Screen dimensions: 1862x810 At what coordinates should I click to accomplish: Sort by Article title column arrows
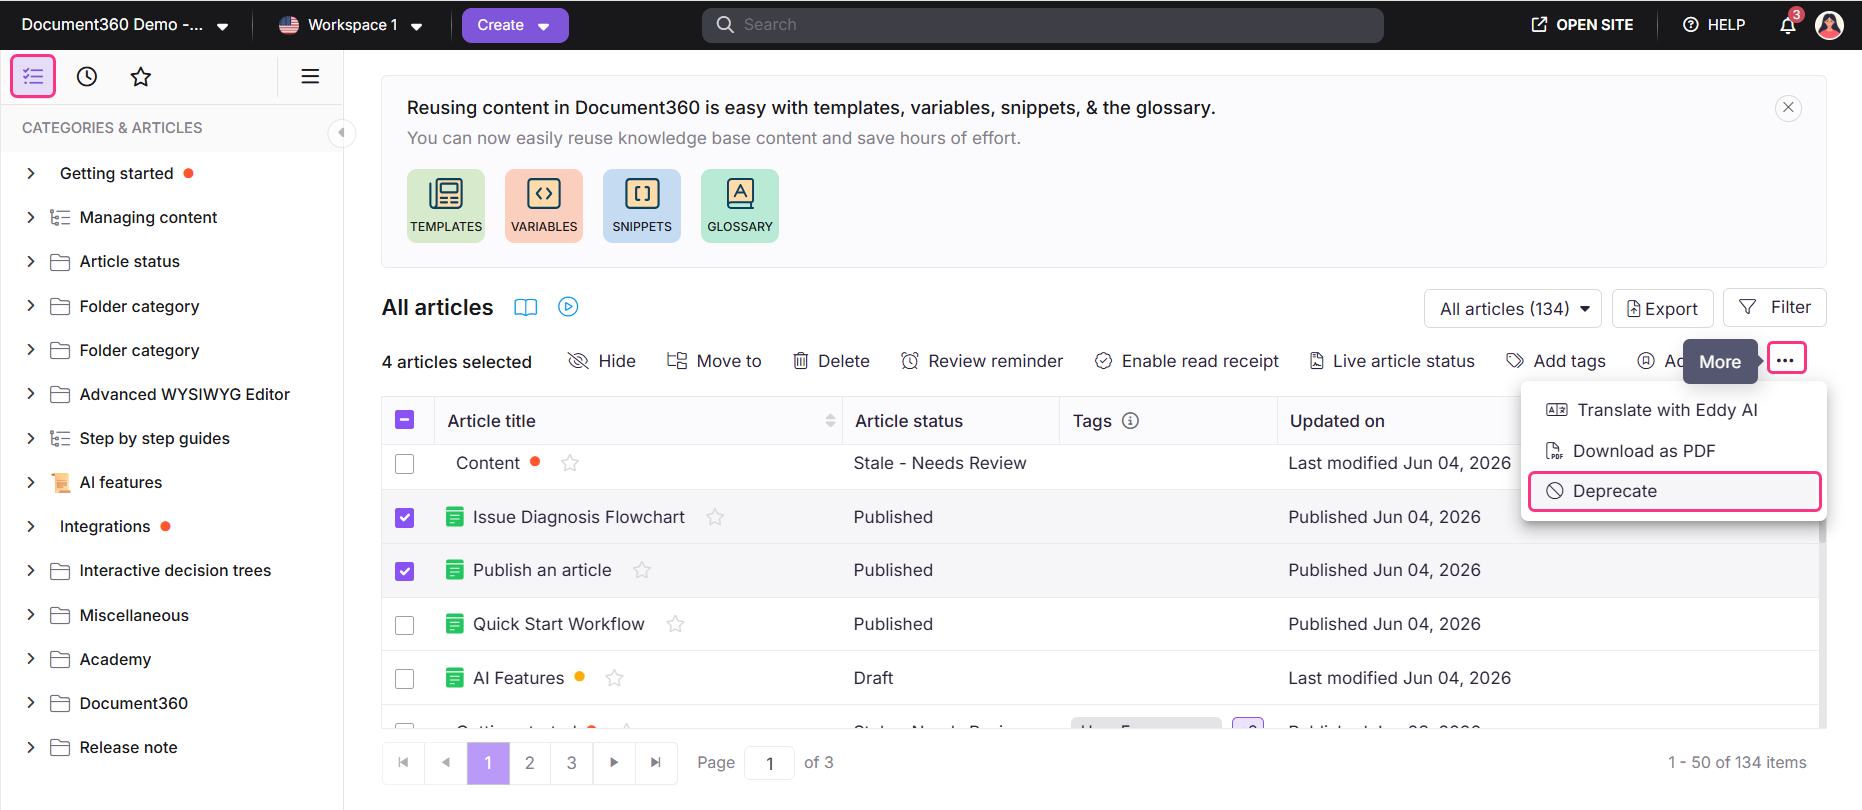tap(830, 421)
